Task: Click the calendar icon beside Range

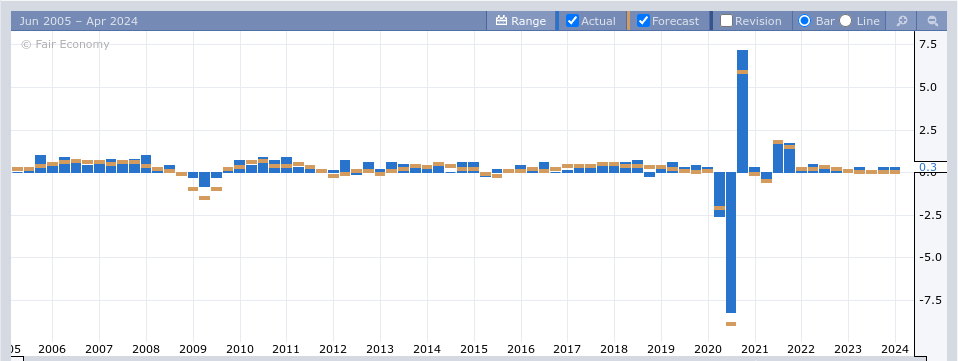Action: 502,21
